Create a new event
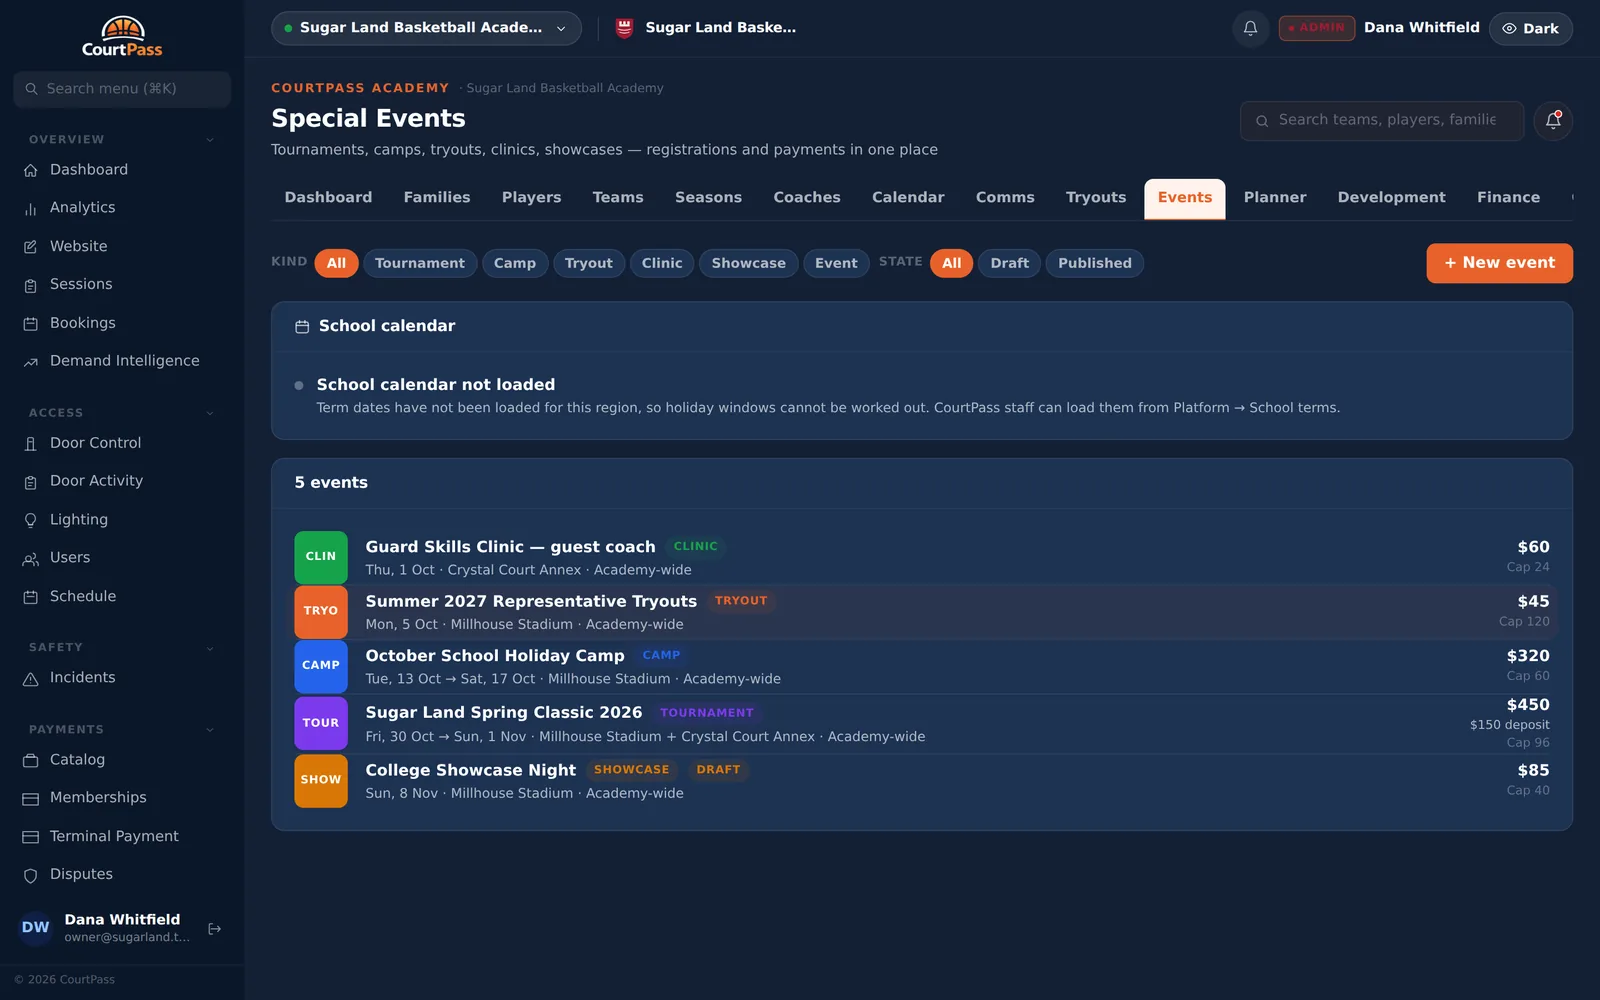The width and height of the screenshot is (1600, 1000). tap(1499, 263)
